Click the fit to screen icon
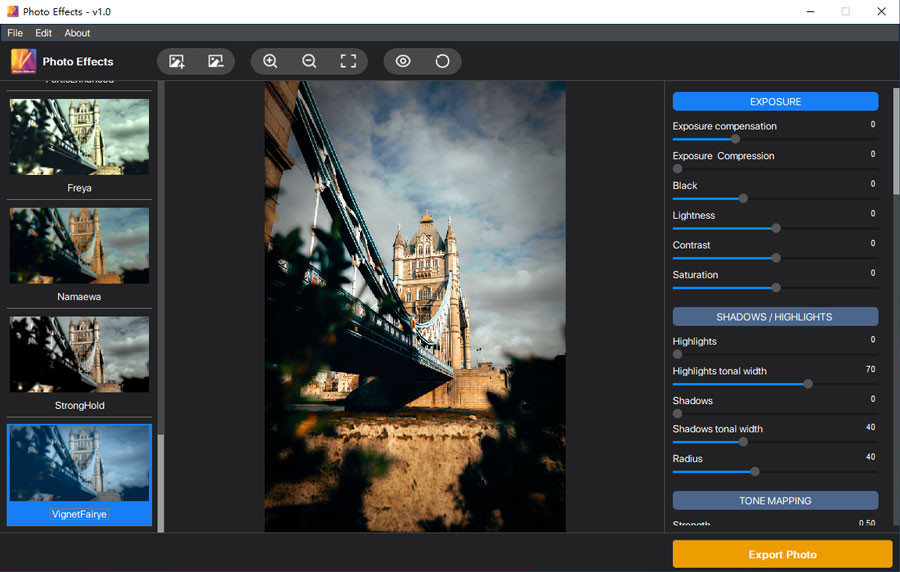This screenshot has height=572, width=900. [348, 61]
